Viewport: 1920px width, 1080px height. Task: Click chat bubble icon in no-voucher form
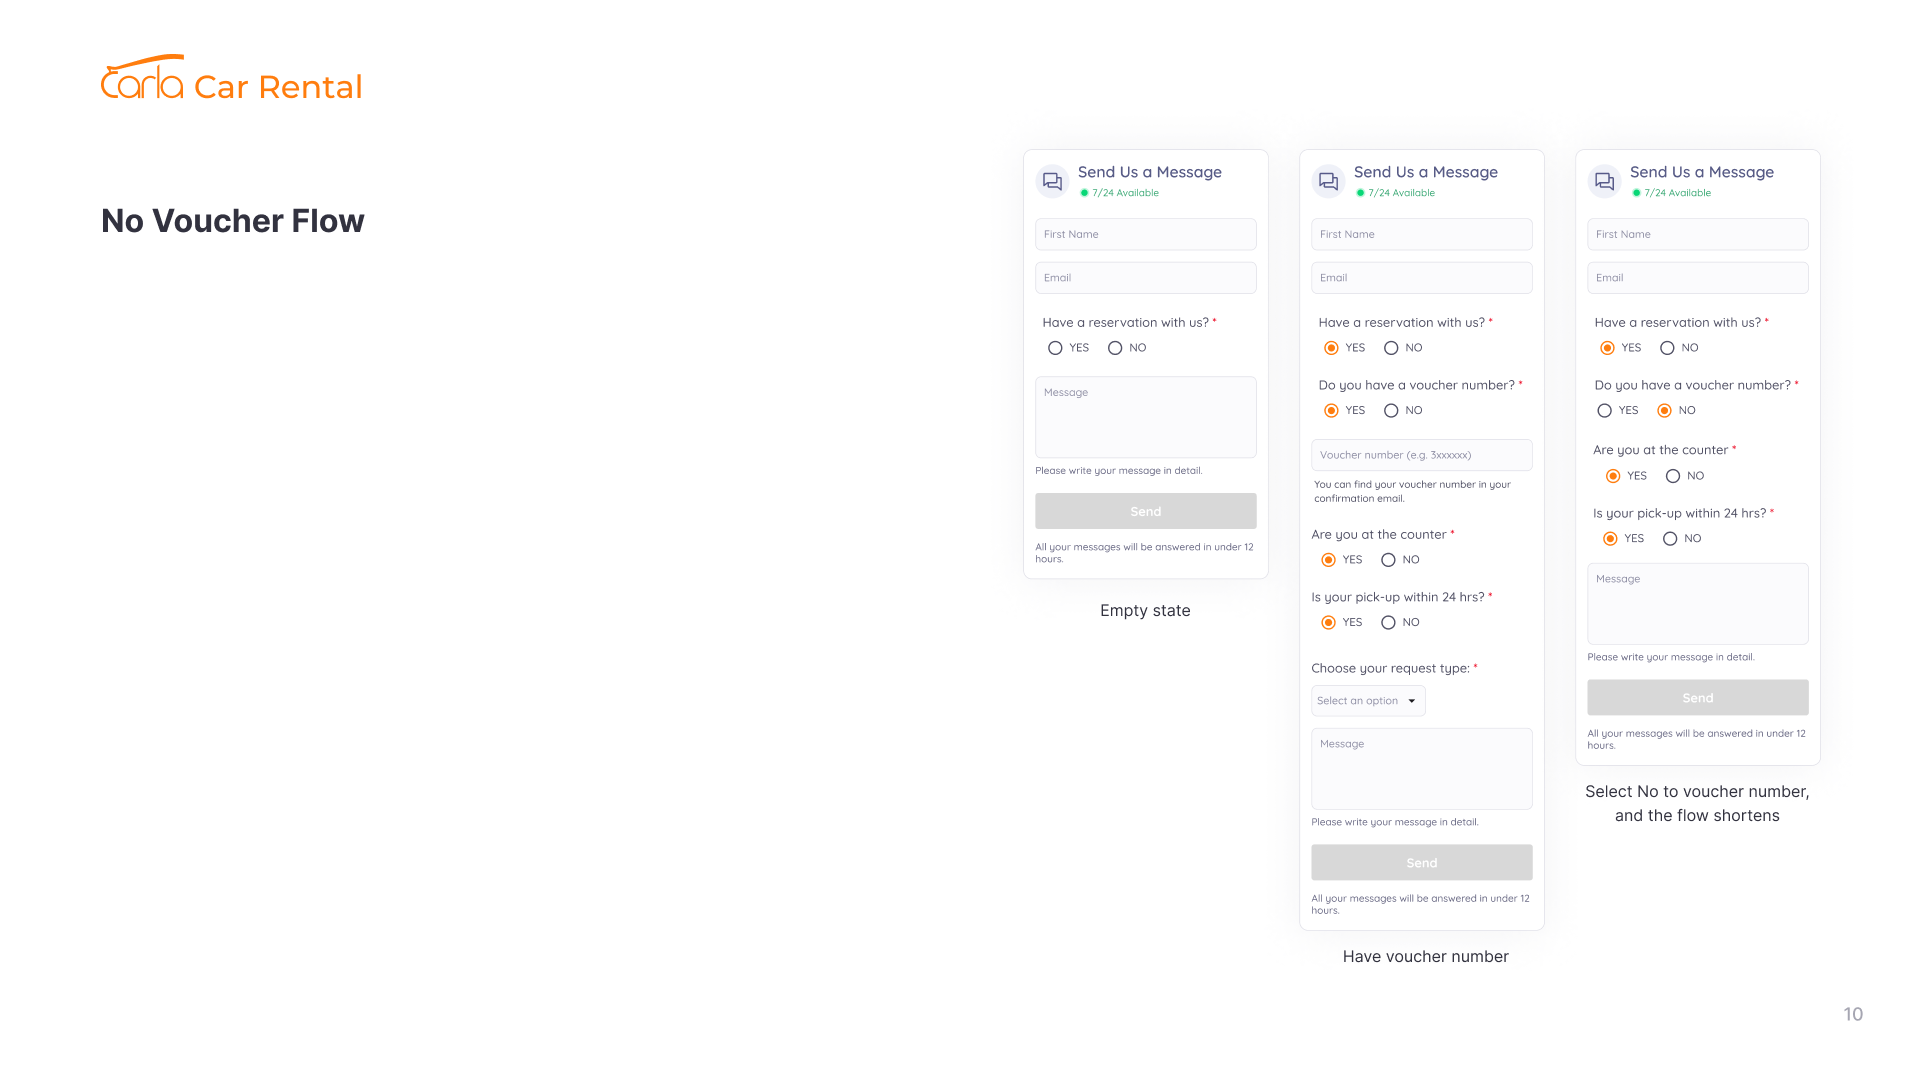click(x=1604, y=181)
